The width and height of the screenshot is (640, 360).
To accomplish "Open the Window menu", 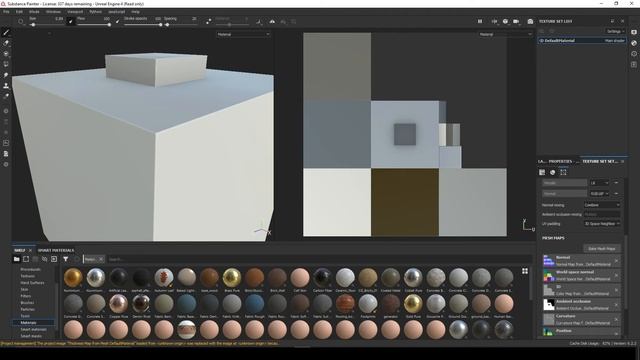I will point(53,12).
